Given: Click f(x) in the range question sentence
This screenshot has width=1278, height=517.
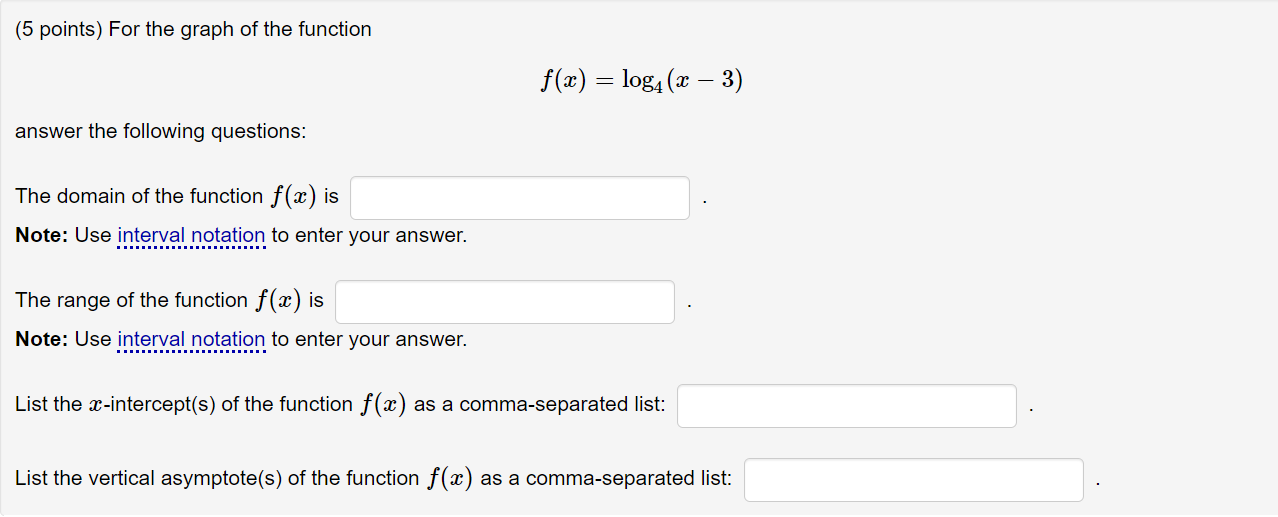Looking at the screenshot, I should [x=278, y=301].
